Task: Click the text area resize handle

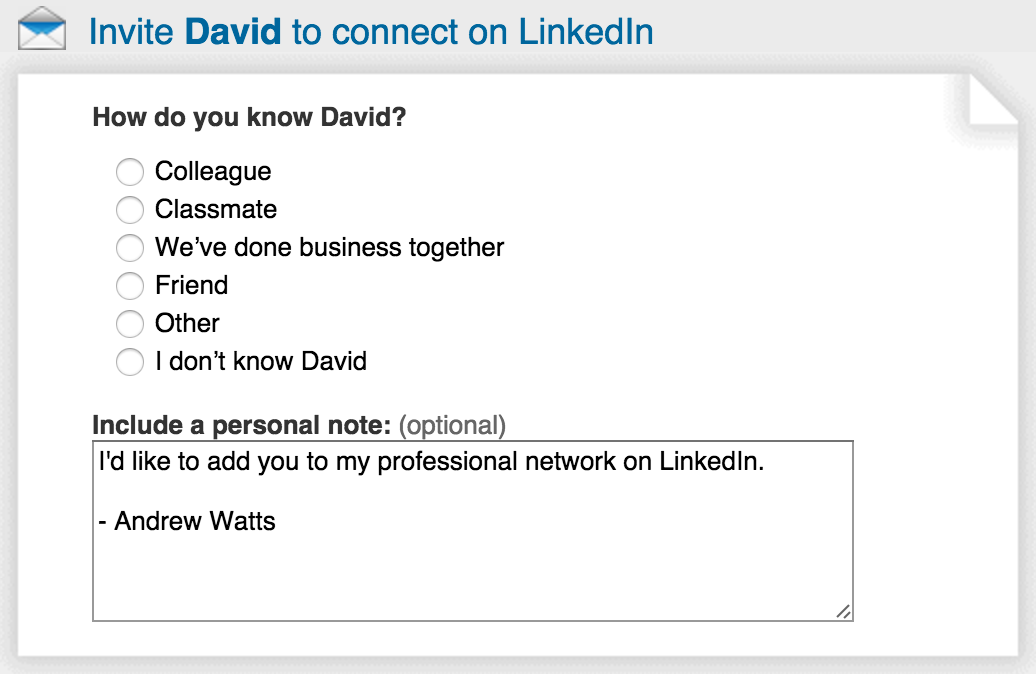Action: [844, 612]
